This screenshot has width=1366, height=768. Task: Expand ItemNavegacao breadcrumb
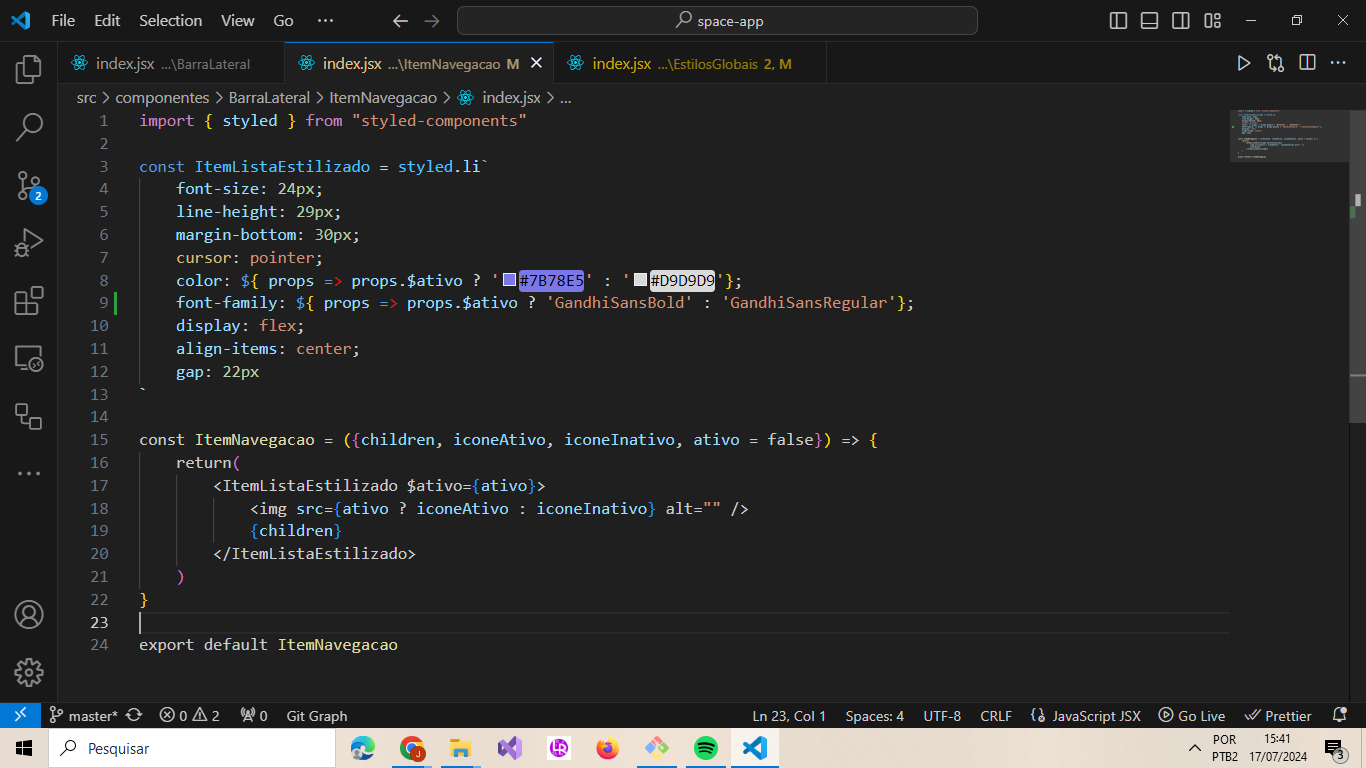pyautogui.click(x=383, y=97)
